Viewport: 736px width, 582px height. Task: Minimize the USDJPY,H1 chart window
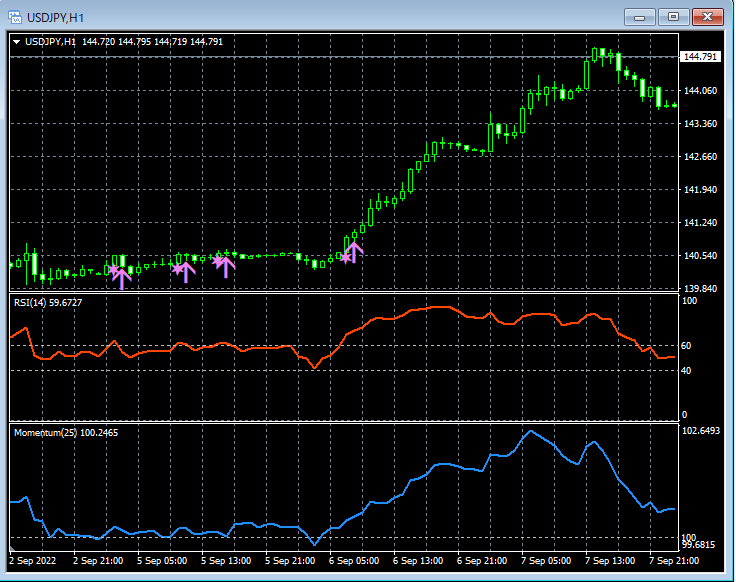coord(640,16)
